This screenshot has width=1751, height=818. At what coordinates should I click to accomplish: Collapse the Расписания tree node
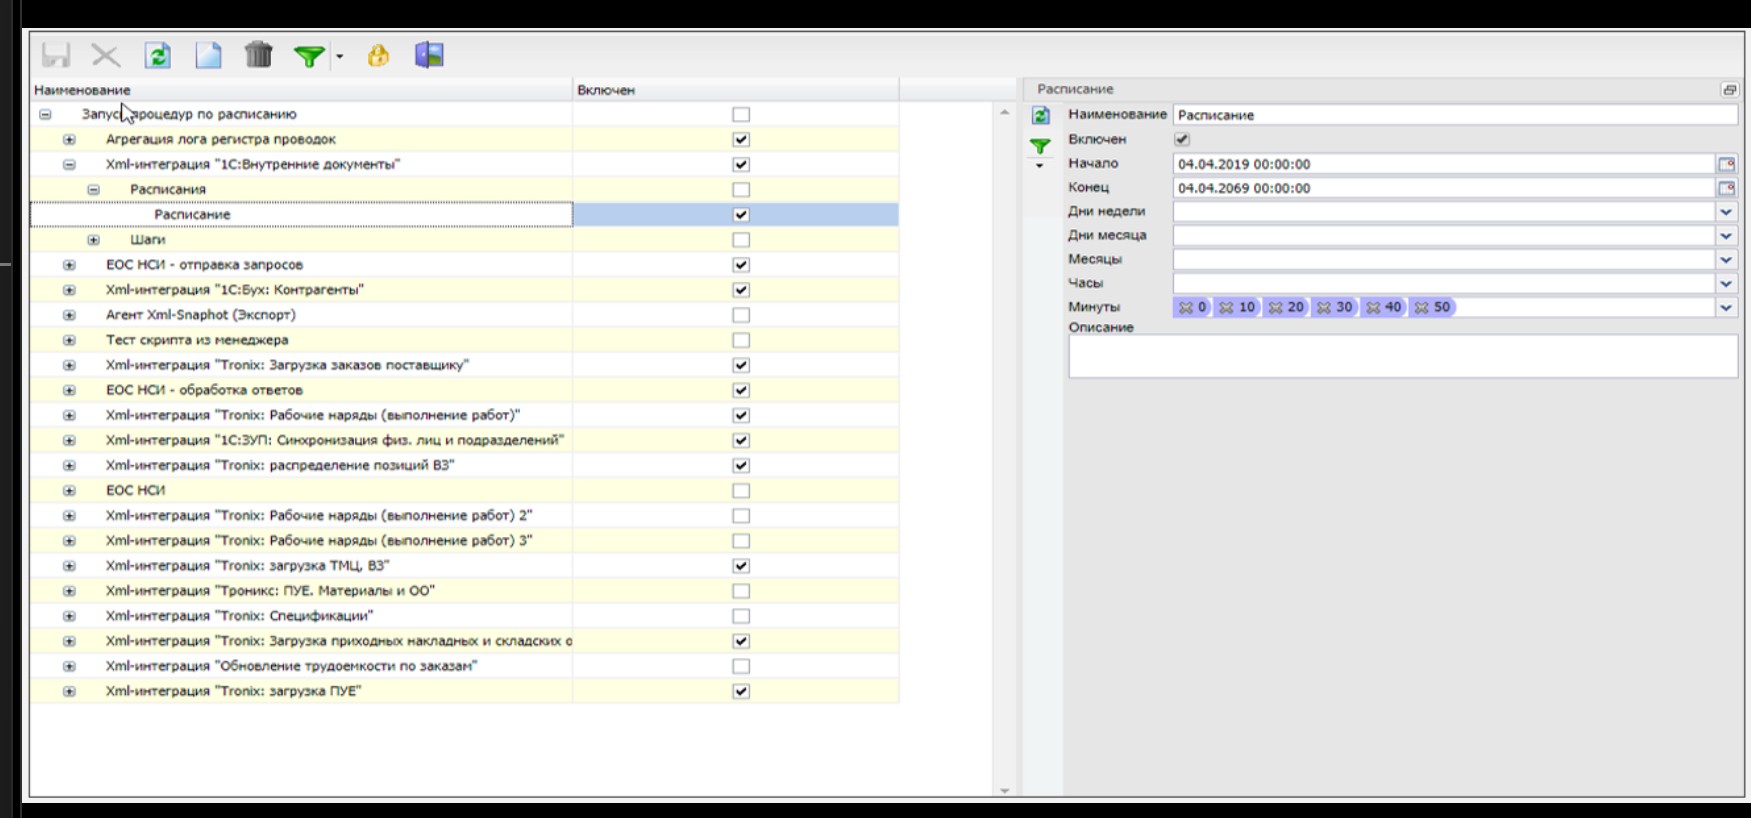coord(93,190)
